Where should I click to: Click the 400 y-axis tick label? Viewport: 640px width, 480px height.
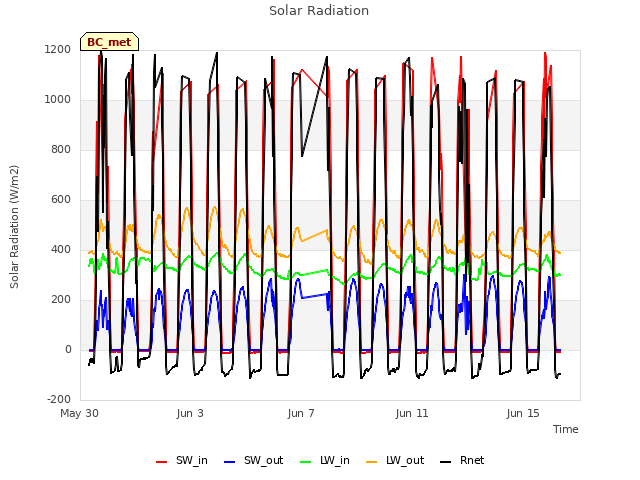pyautogui.click(x=61, y=249)
